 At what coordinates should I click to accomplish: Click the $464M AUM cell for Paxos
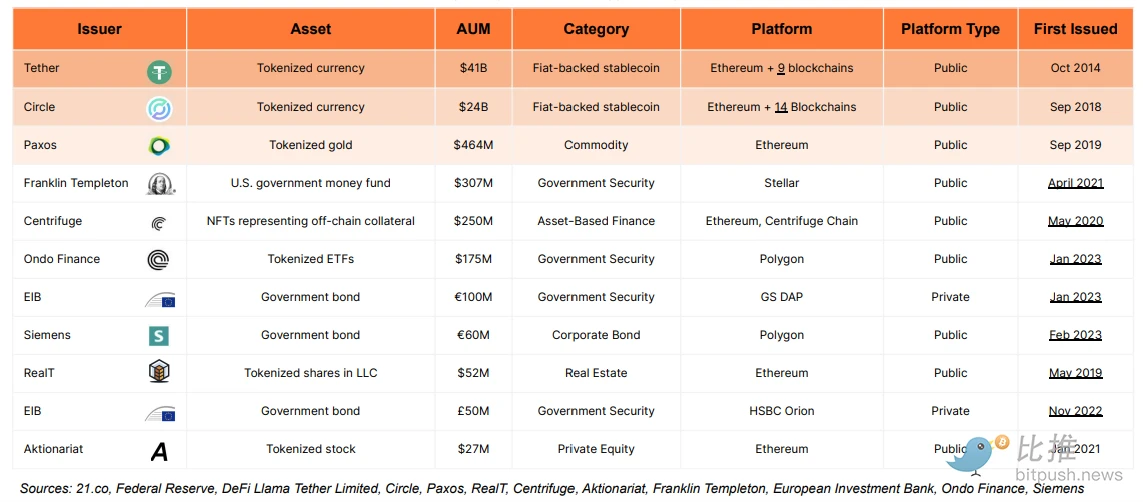474,145
